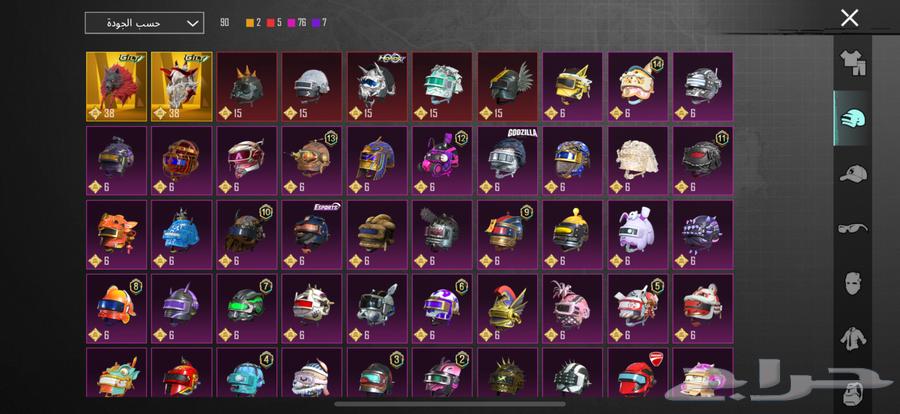Choose the Godzilla-labeled helmet
The image size is (900, 414).
point(508,161)
